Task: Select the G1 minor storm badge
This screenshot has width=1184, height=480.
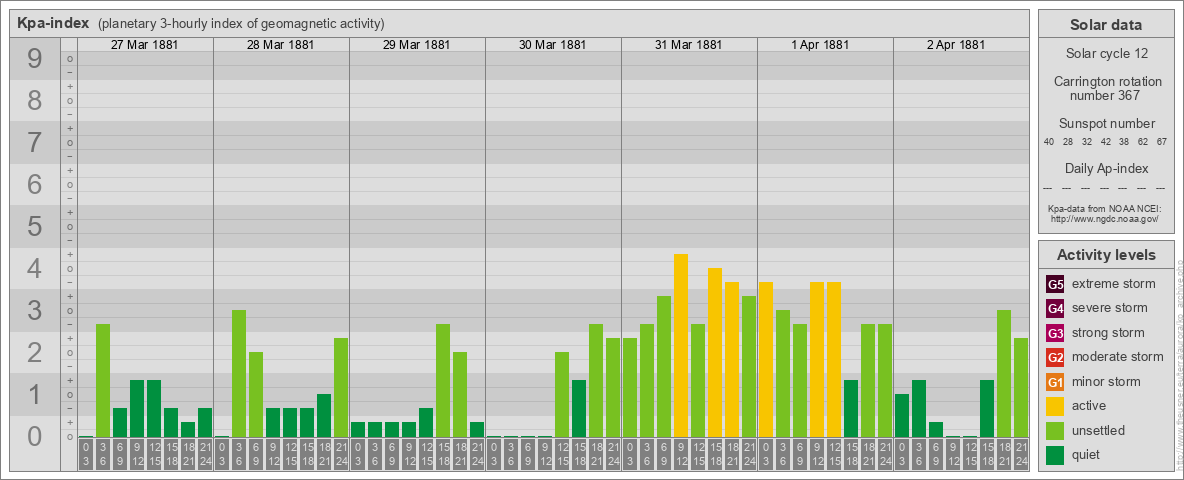Action: tap(1055, 382)
